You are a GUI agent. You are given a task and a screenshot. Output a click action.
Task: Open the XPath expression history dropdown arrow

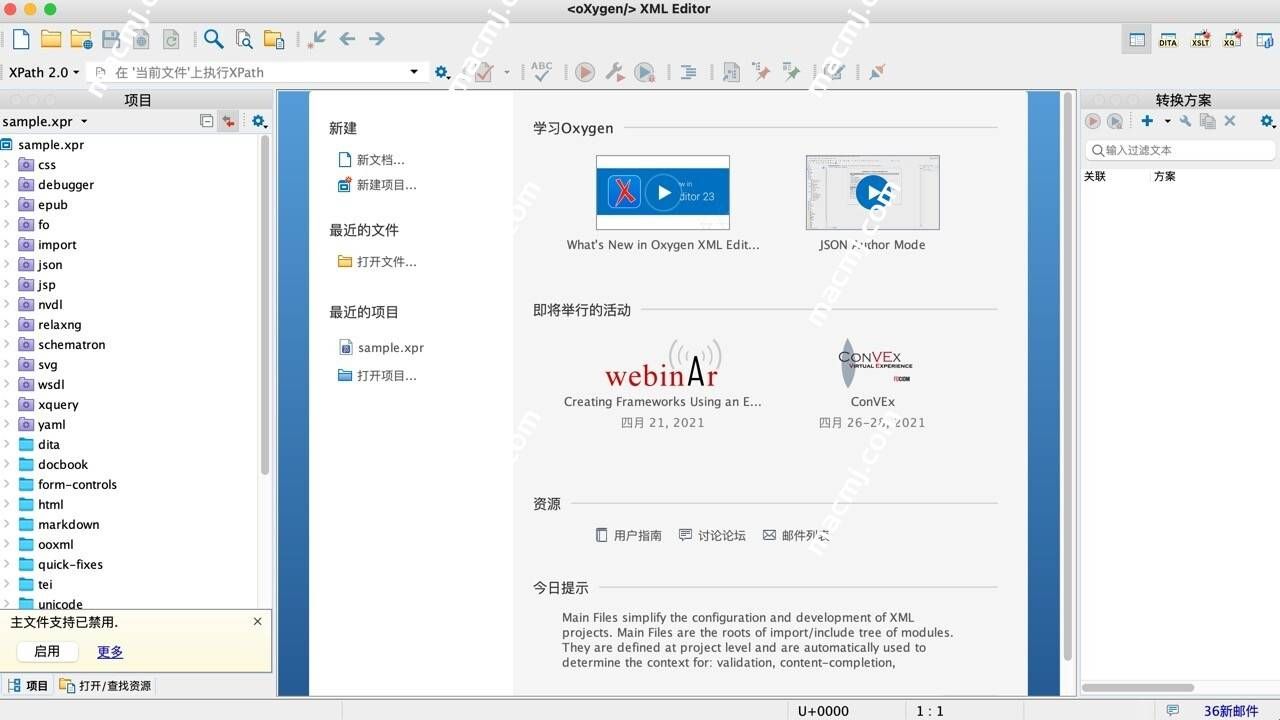(414, 72)
